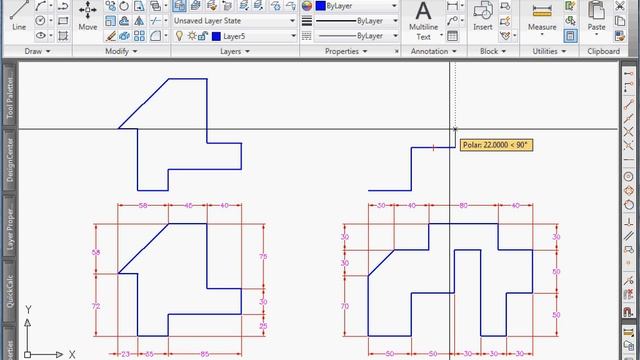
Task: Click the Mirror tool in Modify panel
Action: point(139,20)
